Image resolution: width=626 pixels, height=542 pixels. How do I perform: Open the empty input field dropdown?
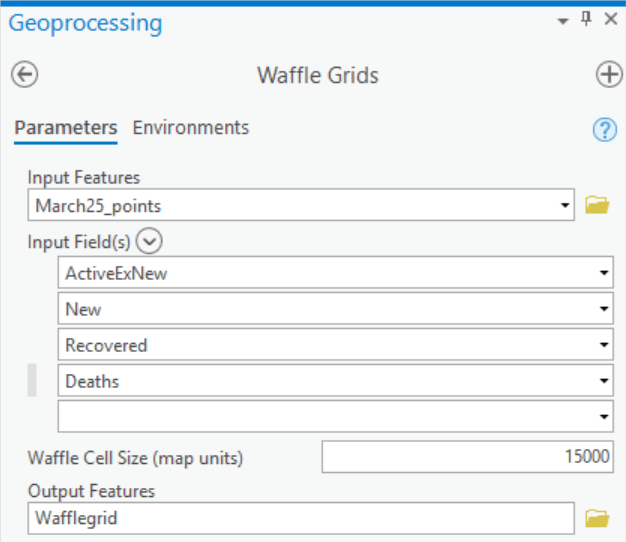pyautogui.click(x=605, y=417)
